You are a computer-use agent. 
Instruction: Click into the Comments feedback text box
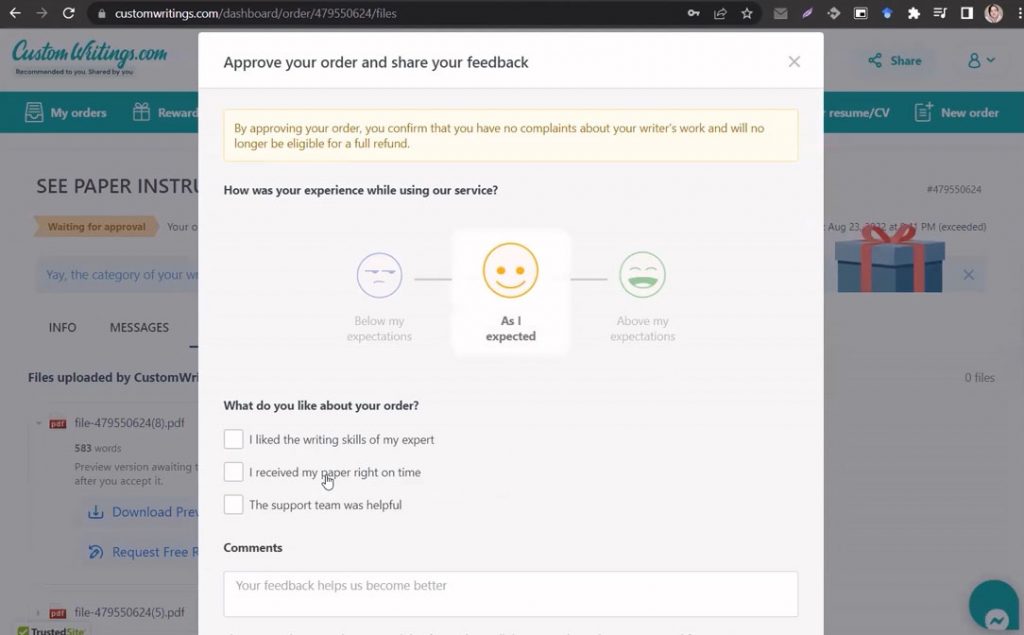coord(510,593)
